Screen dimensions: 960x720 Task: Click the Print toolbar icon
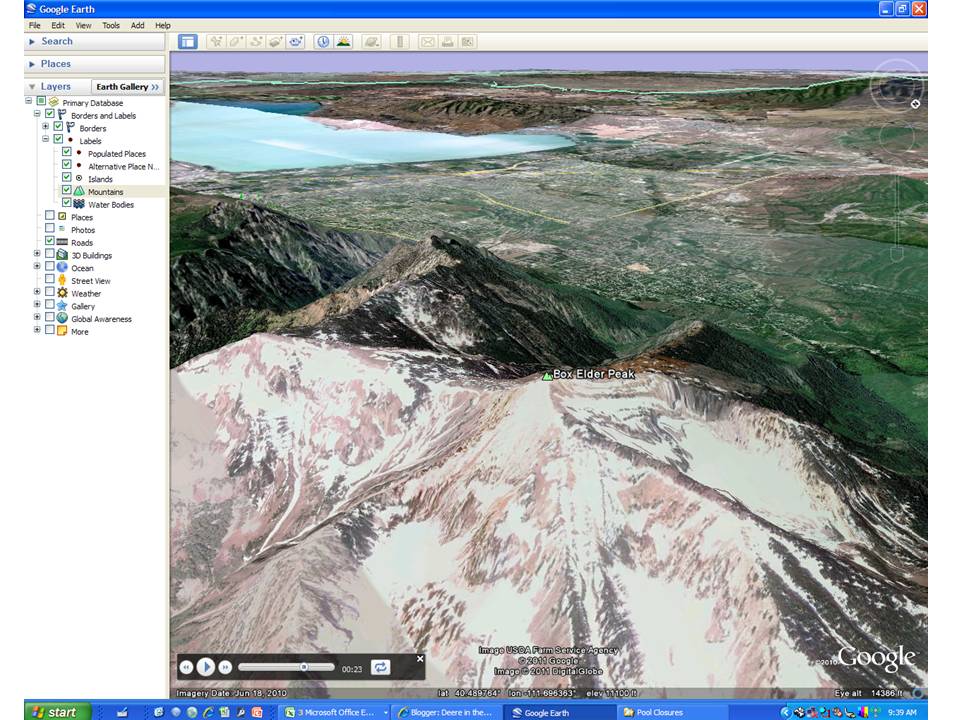pyautogui.click(x=448, y=42)
